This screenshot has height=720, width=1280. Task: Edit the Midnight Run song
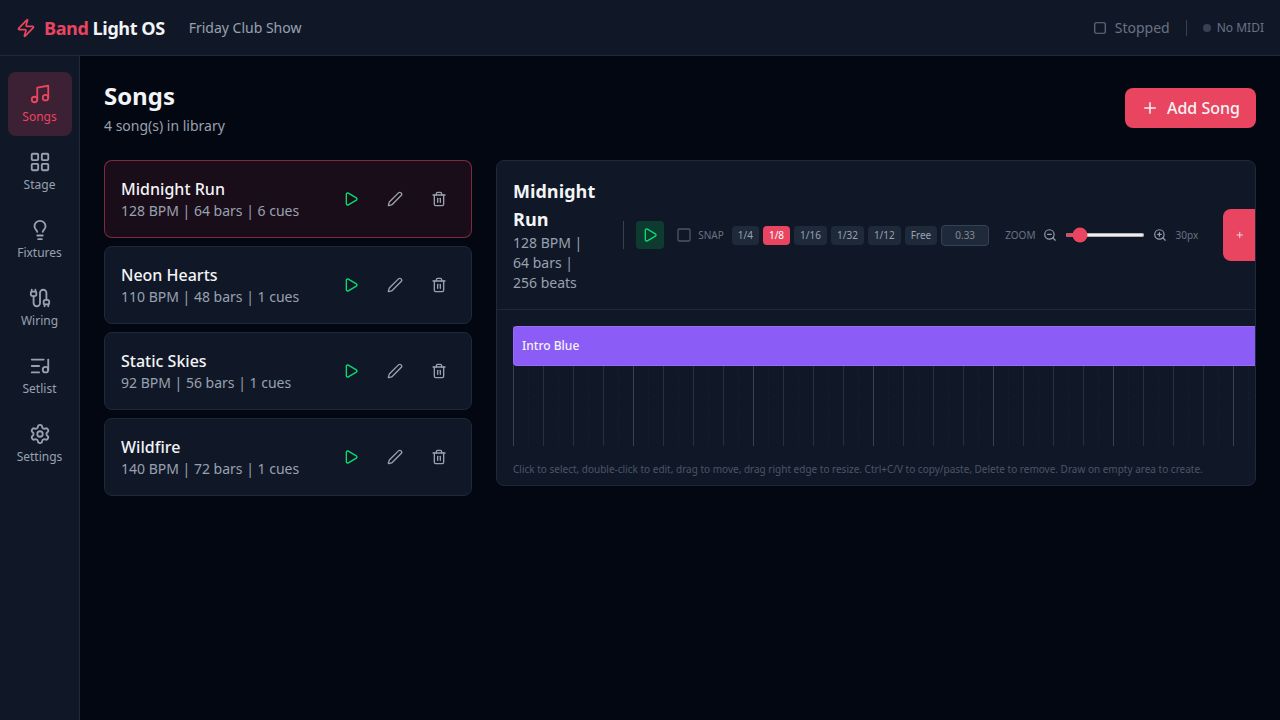[395, 199]
